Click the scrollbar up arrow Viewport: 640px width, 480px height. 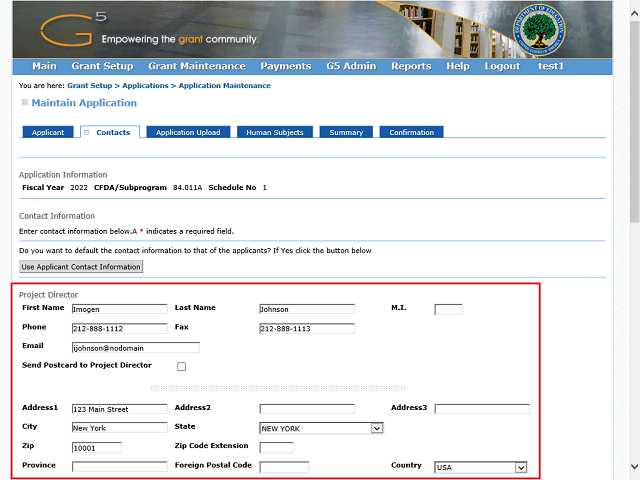pyautogui.click(x=634, y=13)
